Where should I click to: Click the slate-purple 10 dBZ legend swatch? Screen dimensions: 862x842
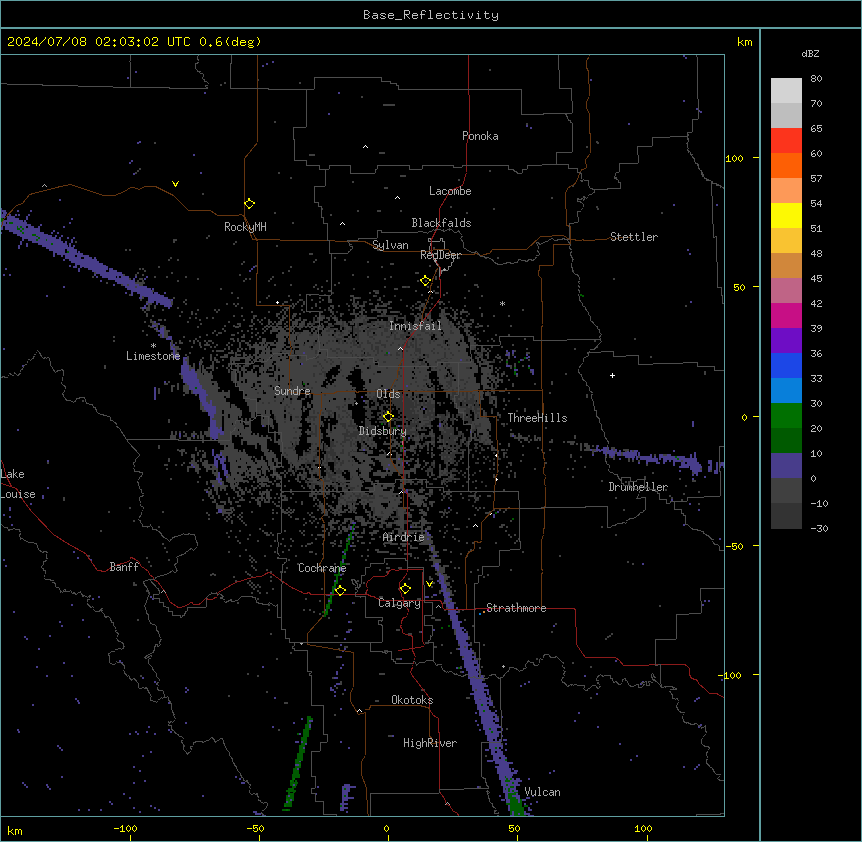786,466
